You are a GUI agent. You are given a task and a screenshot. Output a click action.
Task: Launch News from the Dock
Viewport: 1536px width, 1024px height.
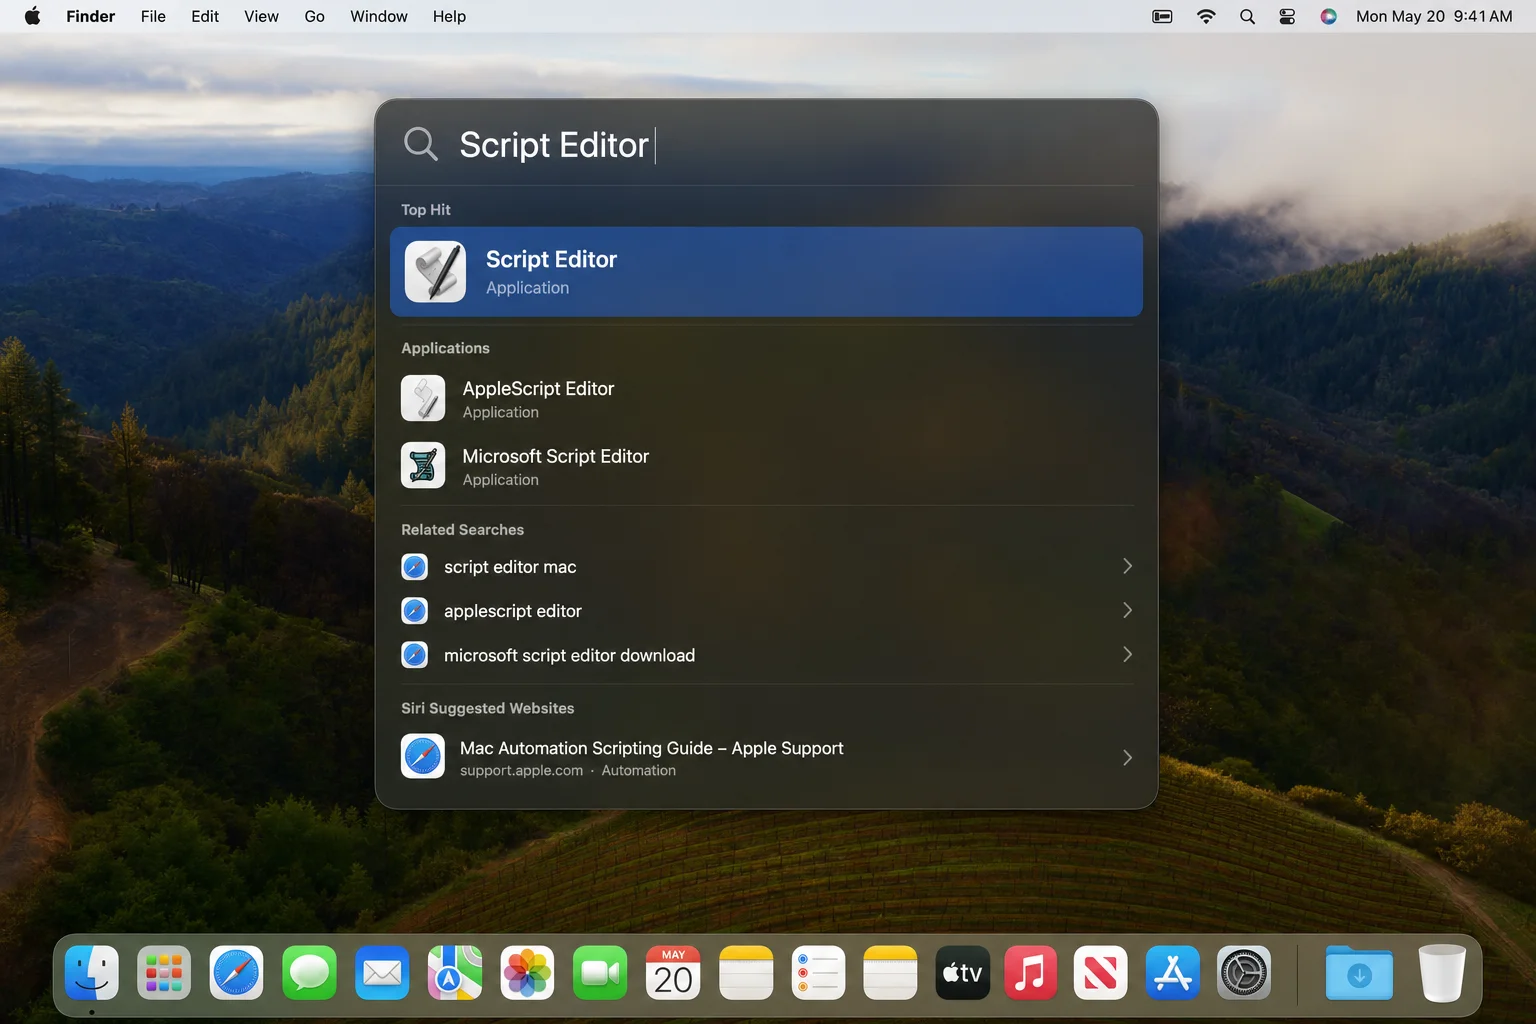pyautogui.click(x=1101, y=973)
